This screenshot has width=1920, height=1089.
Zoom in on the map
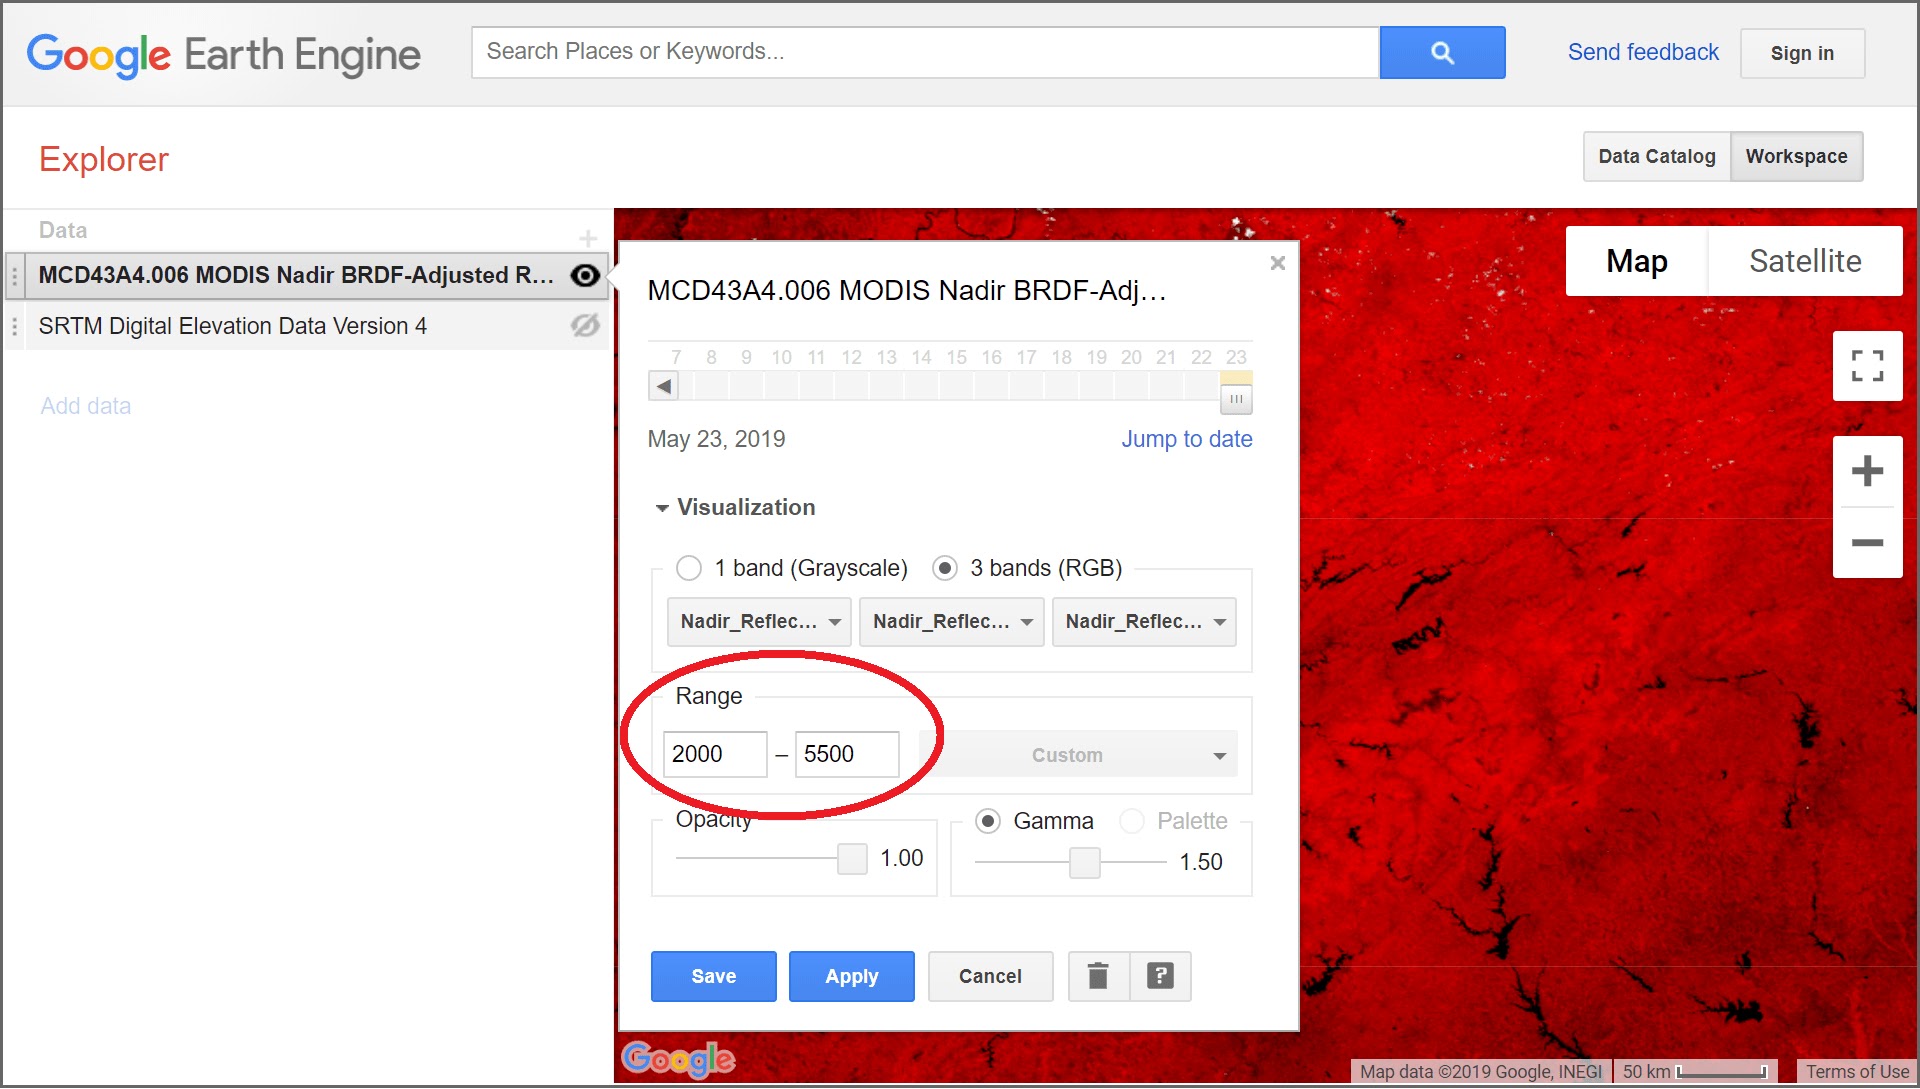point(1867,471)
